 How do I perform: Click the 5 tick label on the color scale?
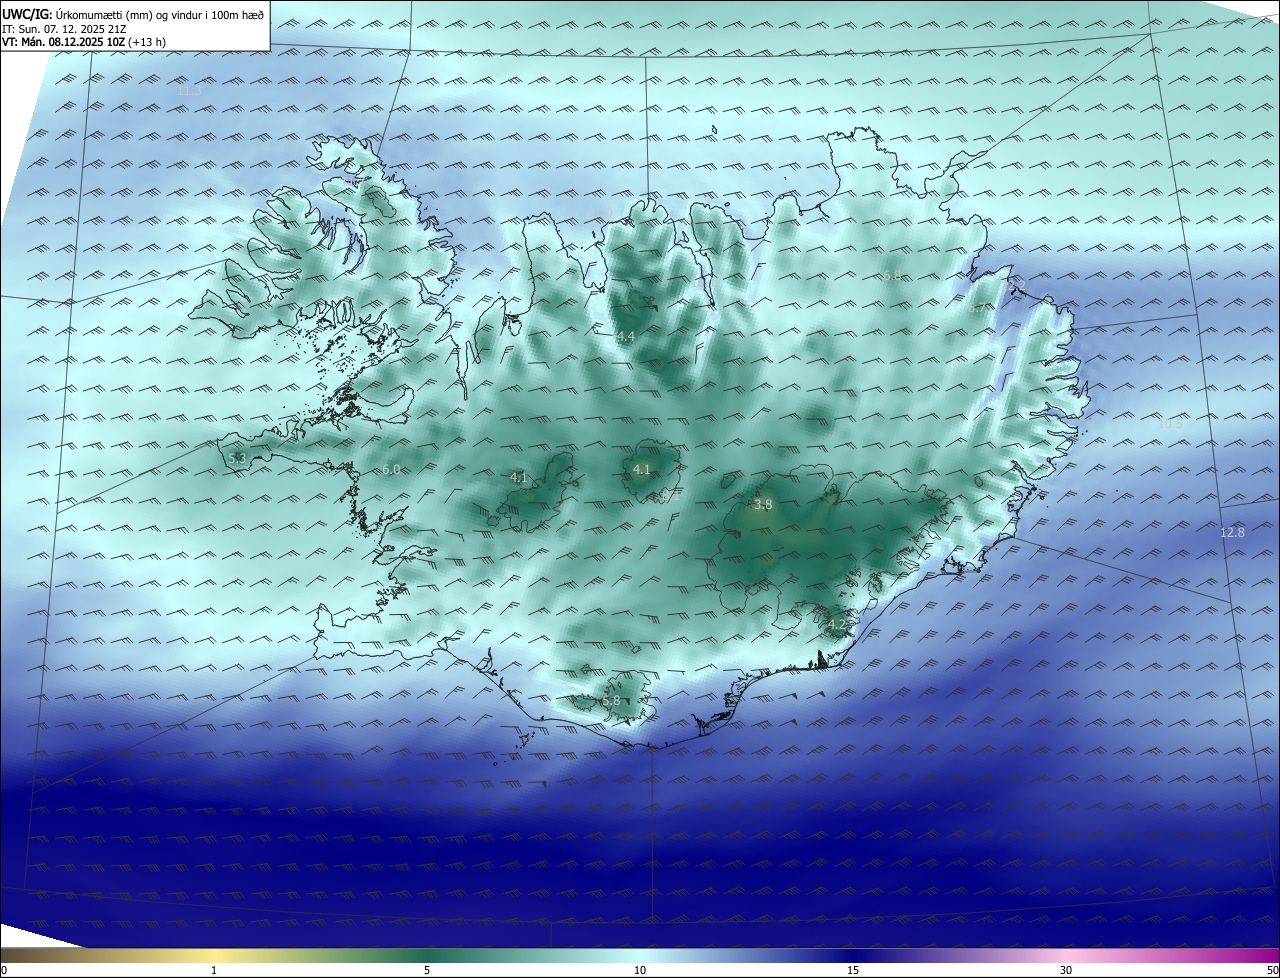pyautogui.click(x=427, y=970)
